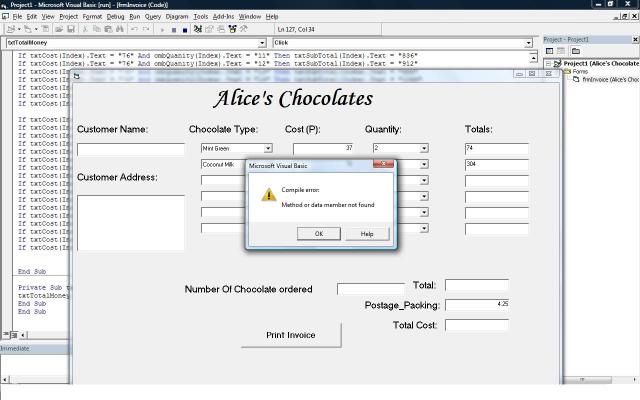Select the frmInvoice form icon in tree
640x400 pixels.
[575, 80]
